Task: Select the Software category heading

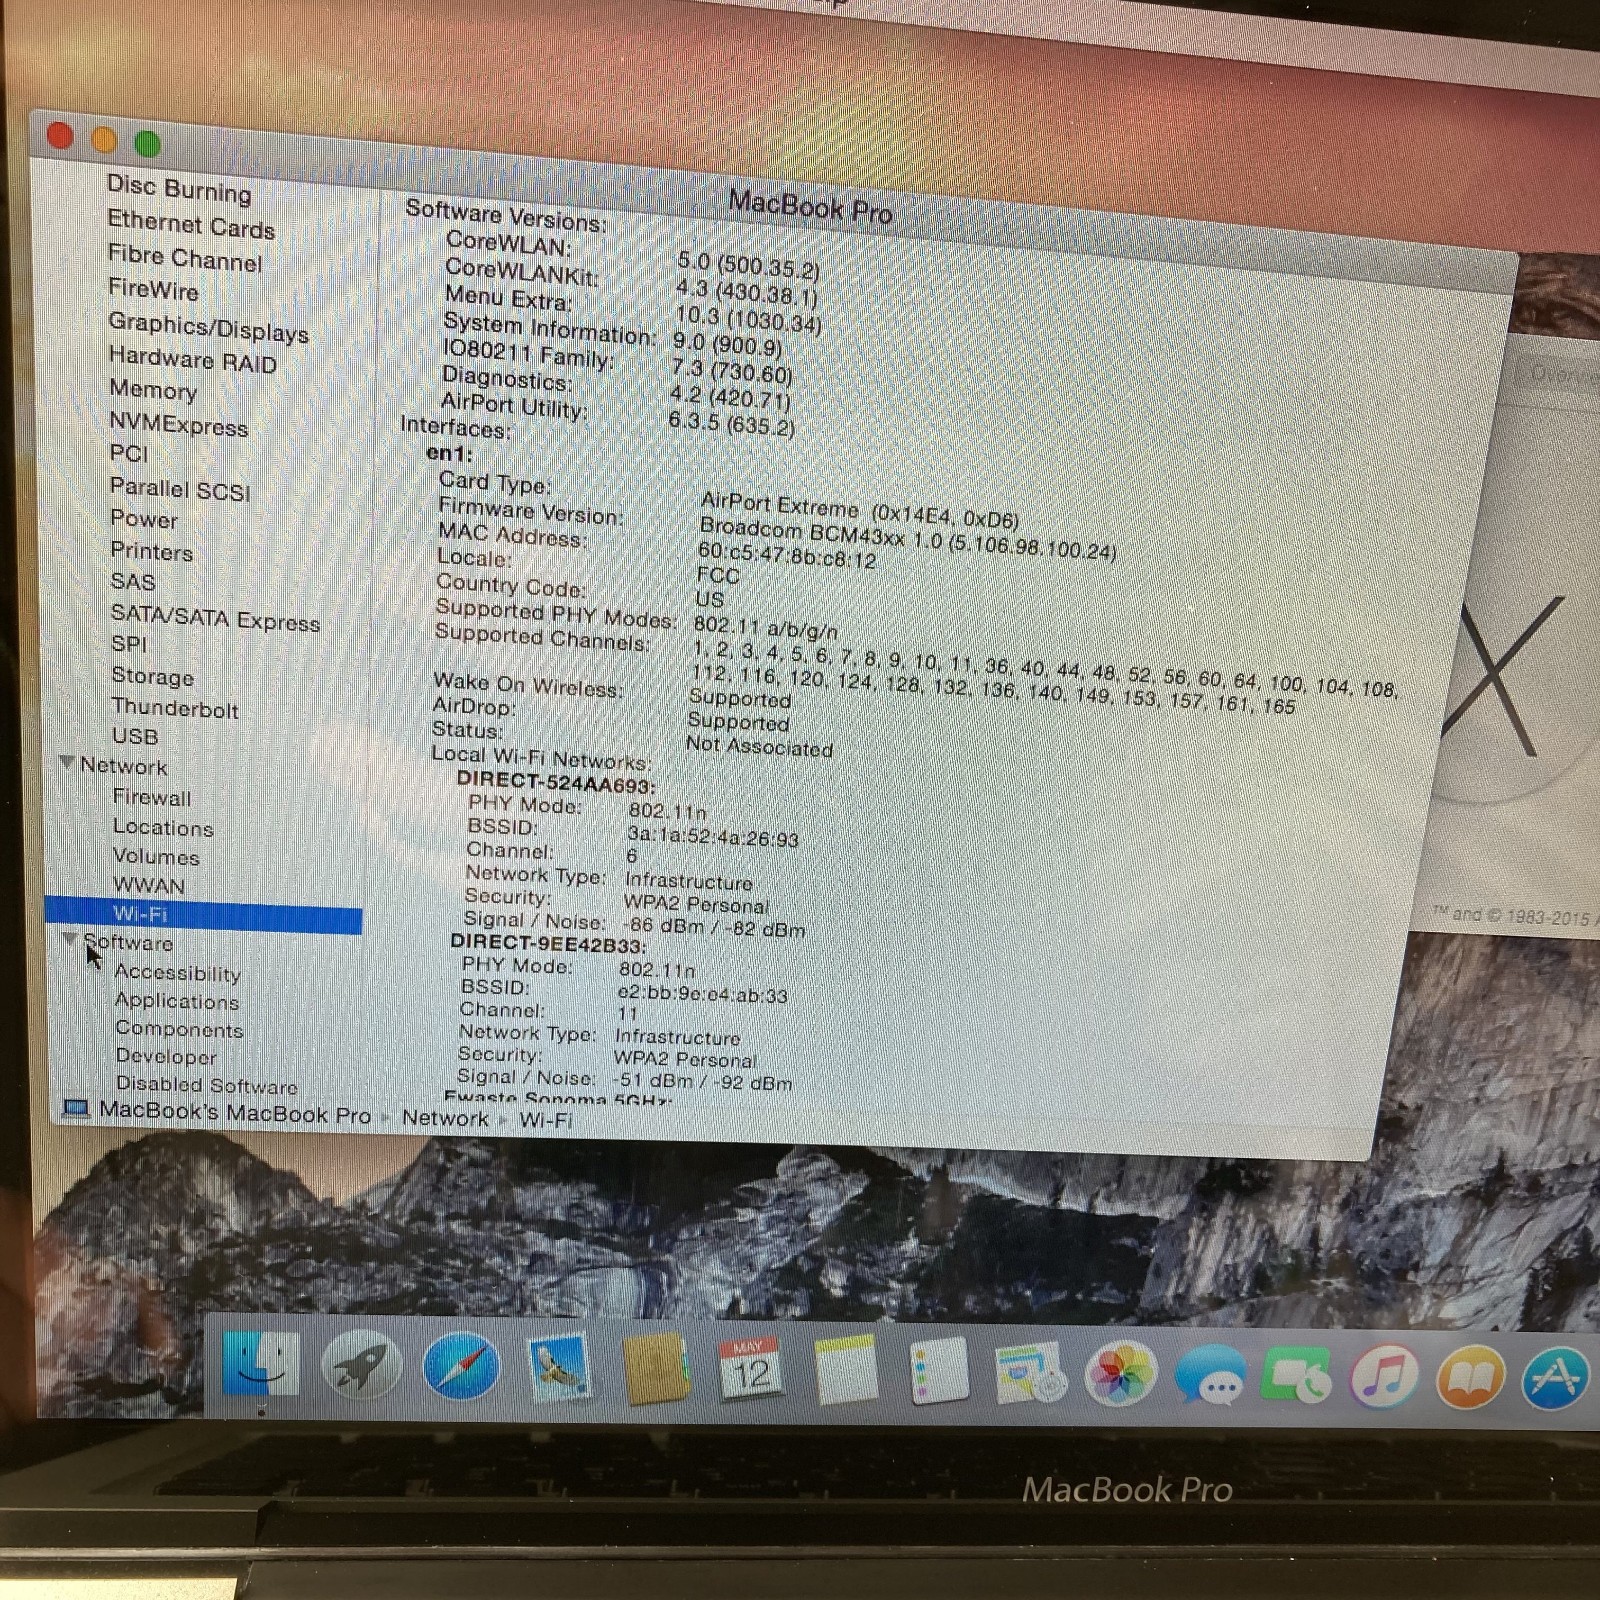Action: tap(129, 942)
